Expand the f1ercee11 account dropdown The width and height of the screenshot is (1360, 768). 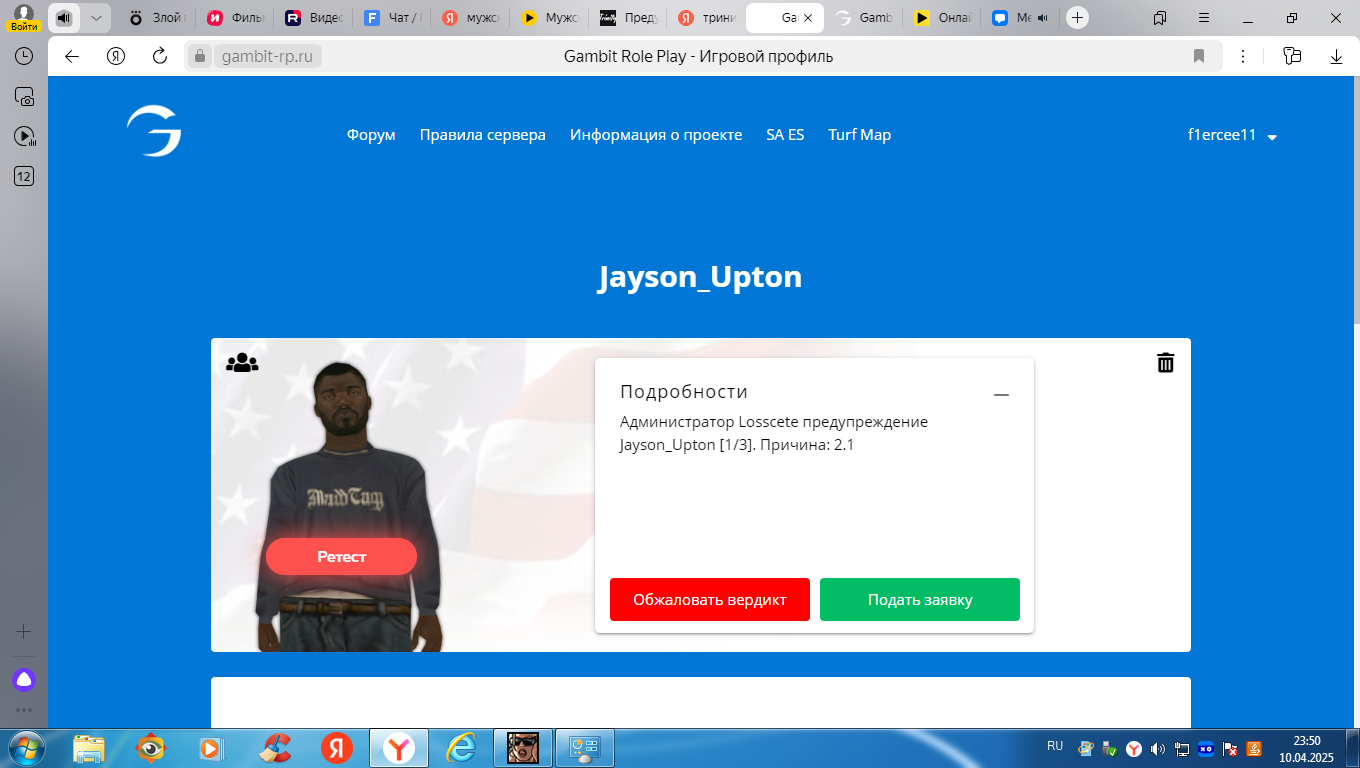[x=1232, y=135]
